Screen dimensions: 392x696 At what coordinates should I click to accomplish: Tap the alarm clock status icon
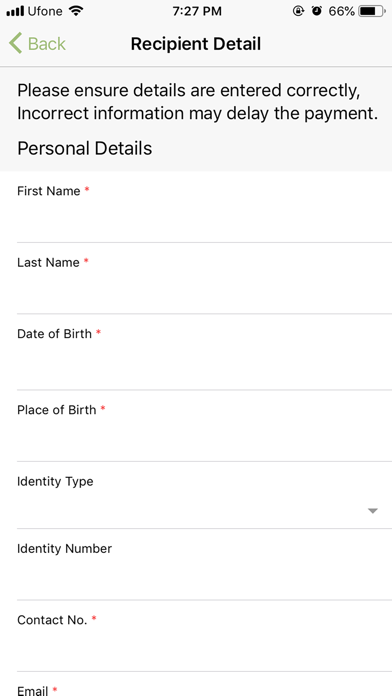[317, 11]
